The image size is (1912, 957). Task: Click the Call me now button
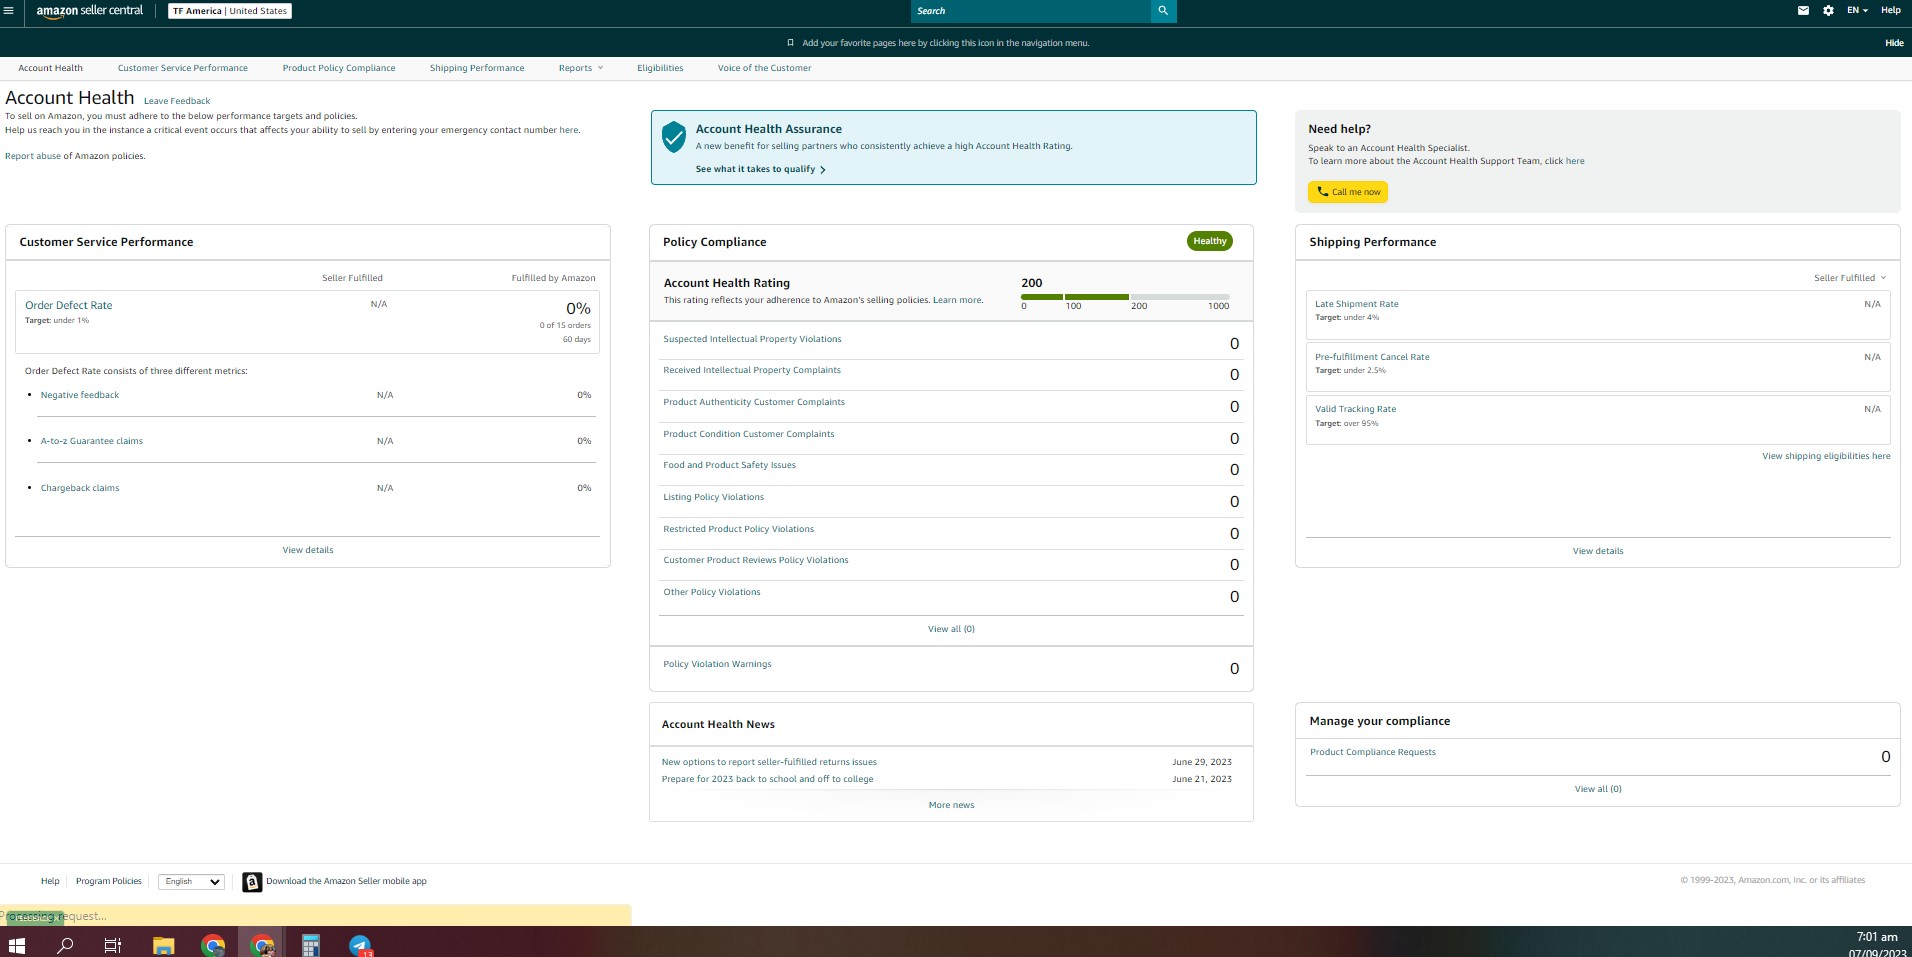[1348, 192]
